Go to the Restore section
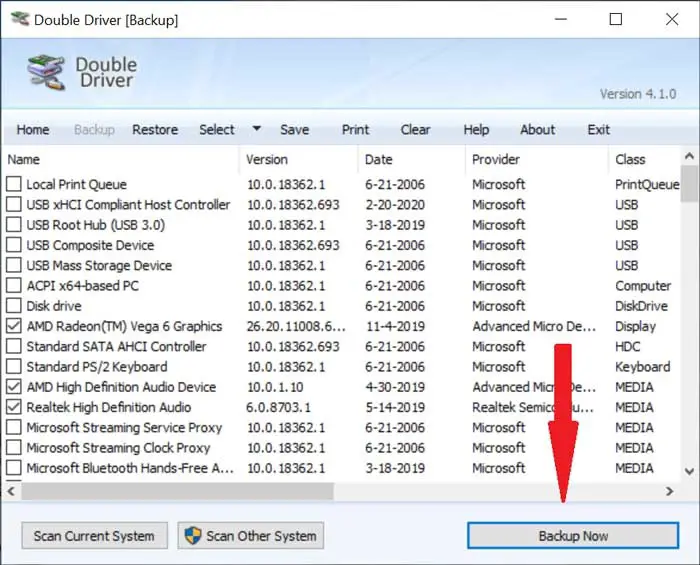The height and width of the screenshot is (565, 700). pyautogui.click(x=155, y=129)
